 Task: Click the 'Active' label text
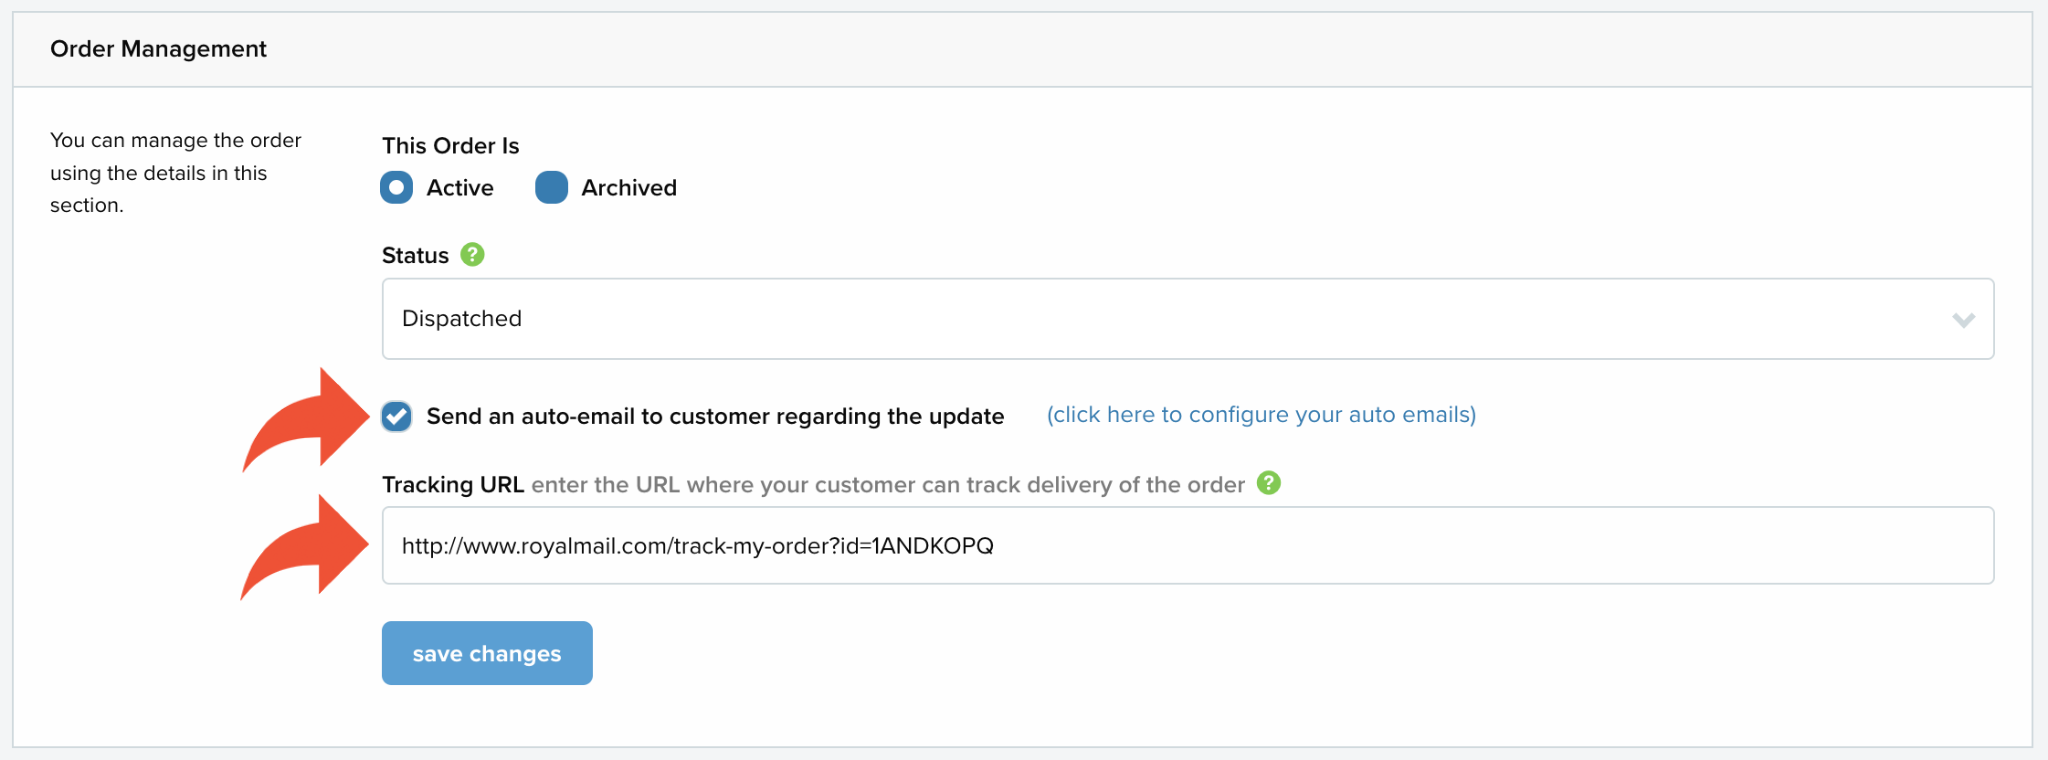point(460,188)
